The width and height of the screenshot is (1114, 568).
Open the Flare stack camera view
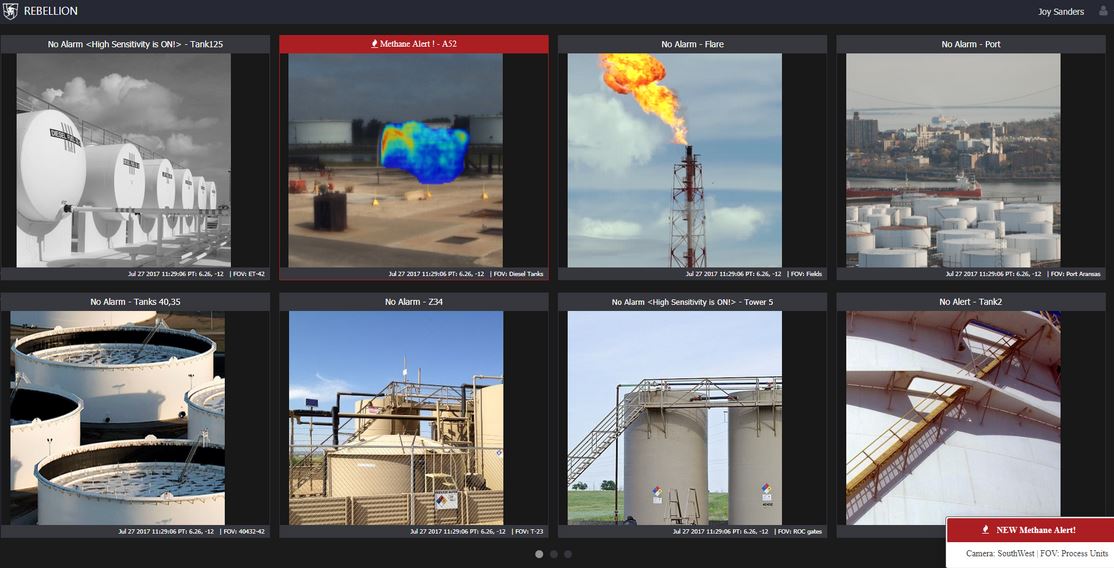(674, 160)
